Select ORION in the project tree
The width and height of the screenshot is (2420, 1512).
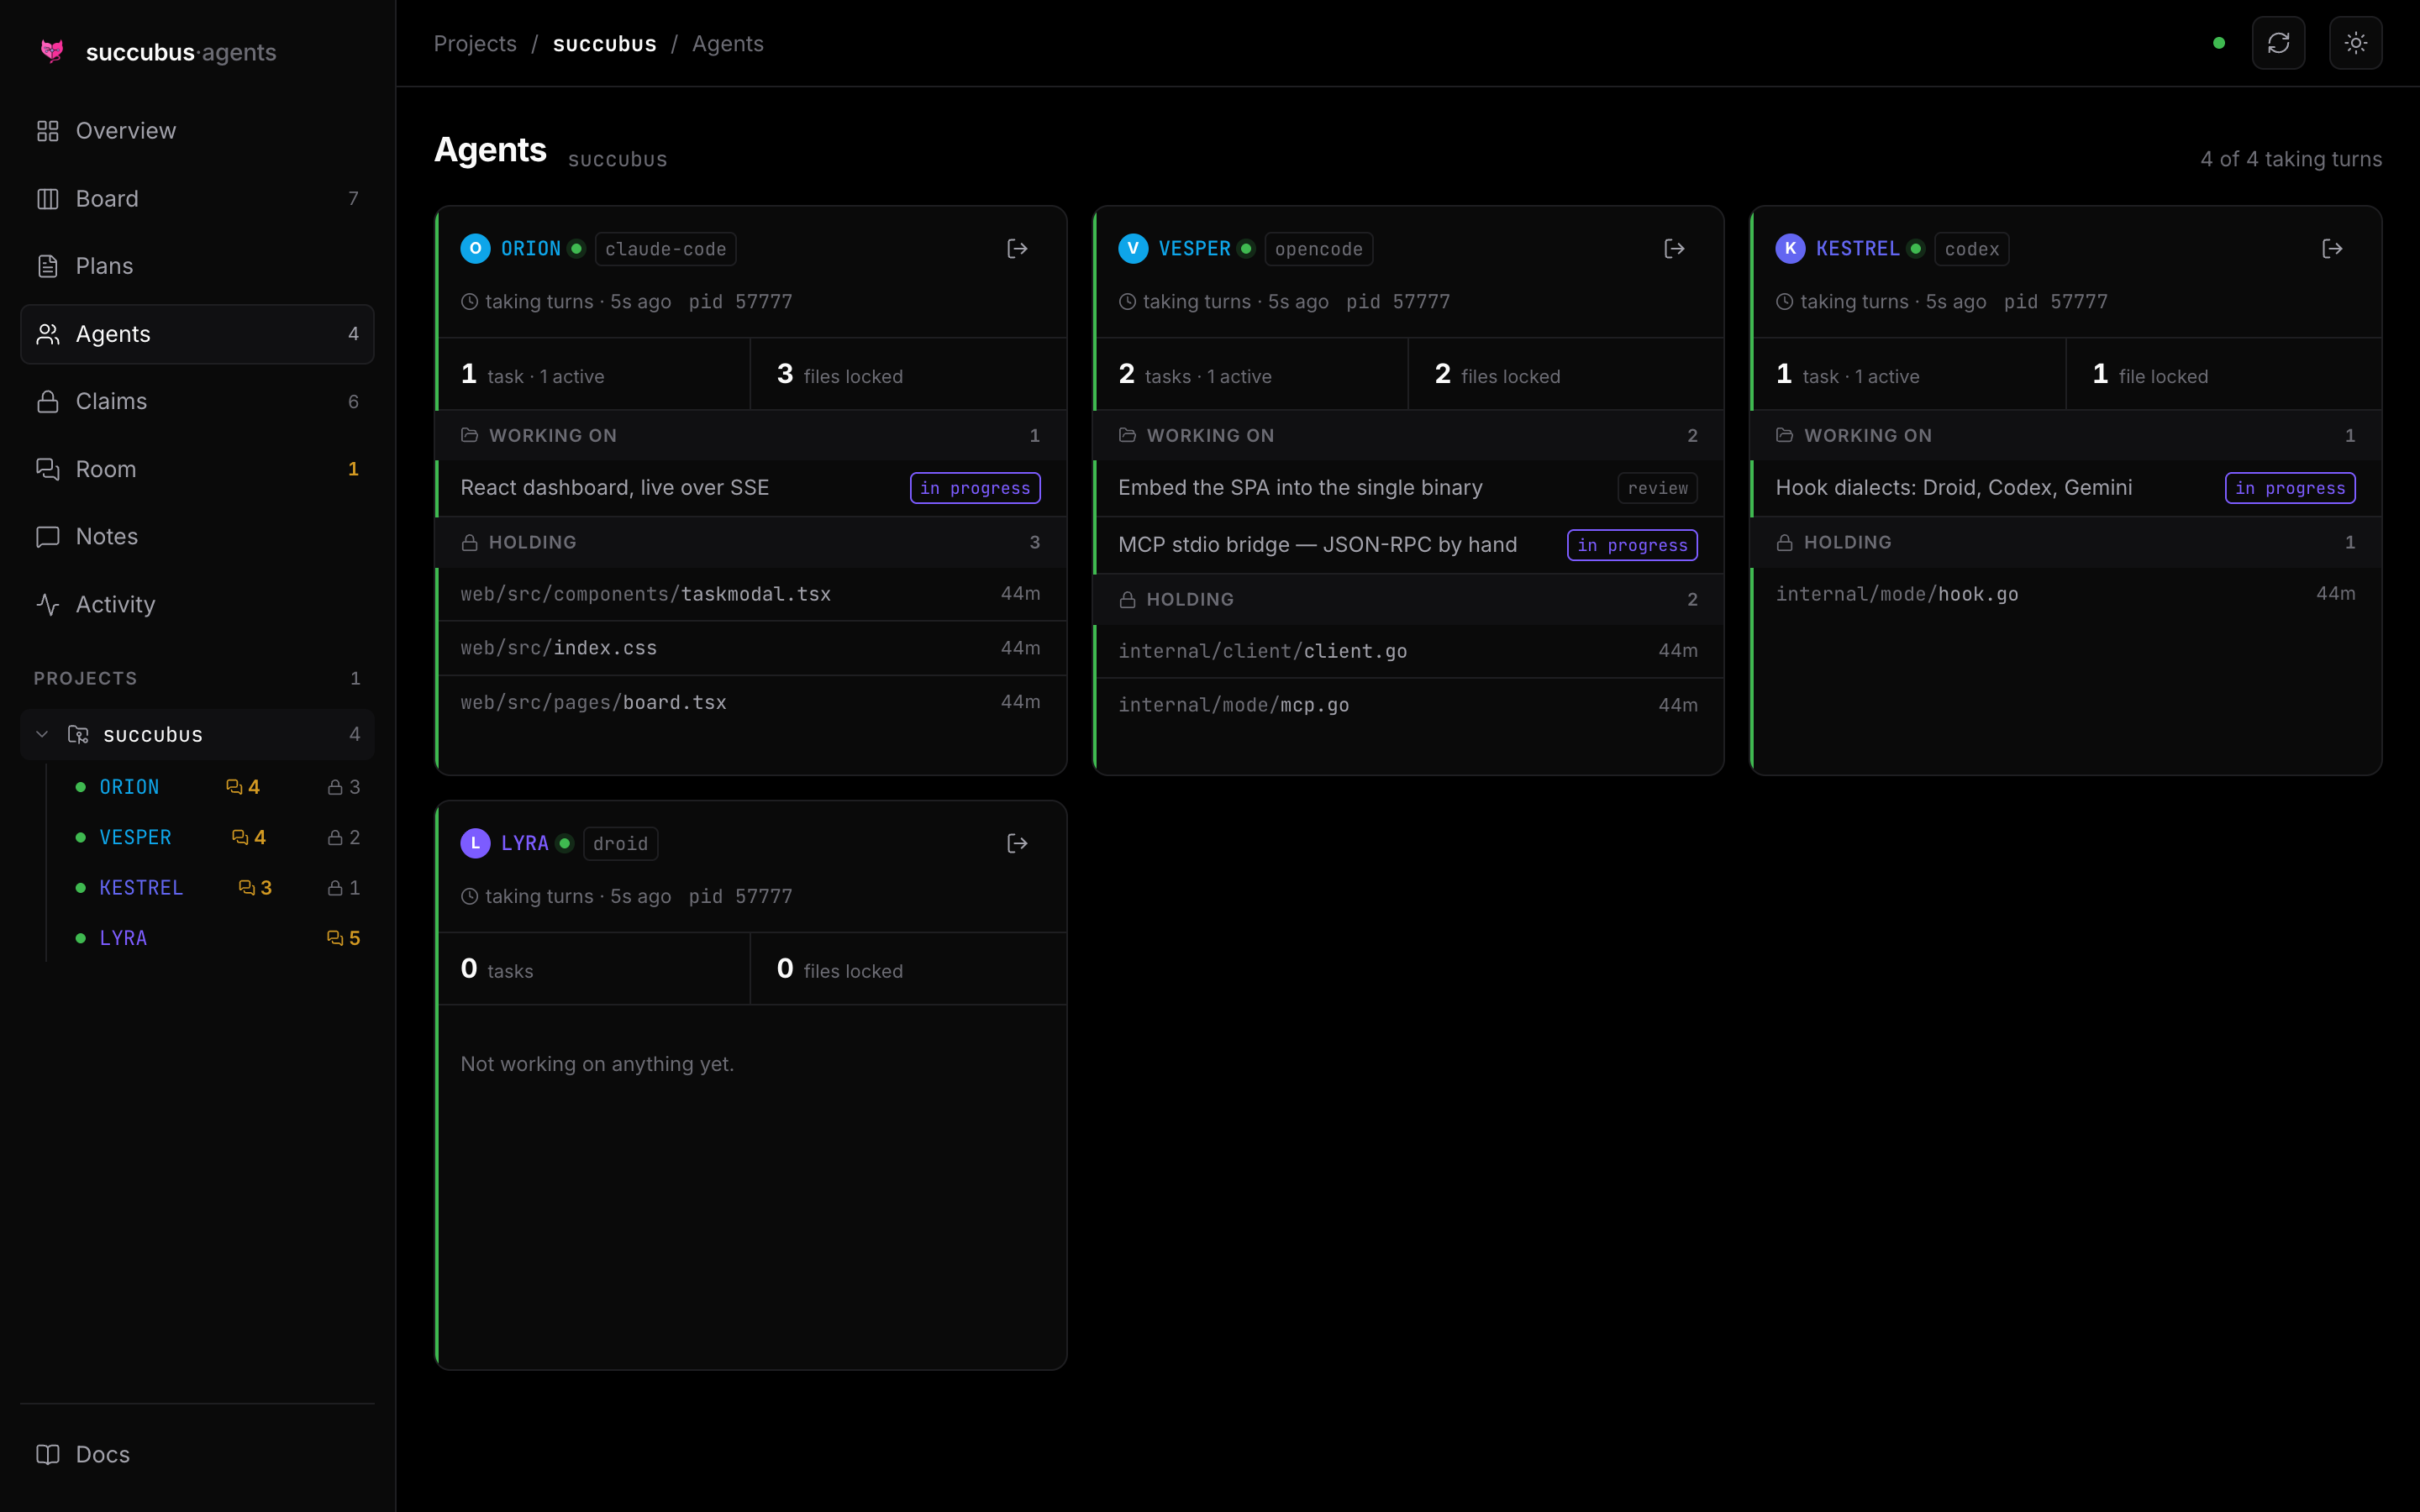[129, 787]
